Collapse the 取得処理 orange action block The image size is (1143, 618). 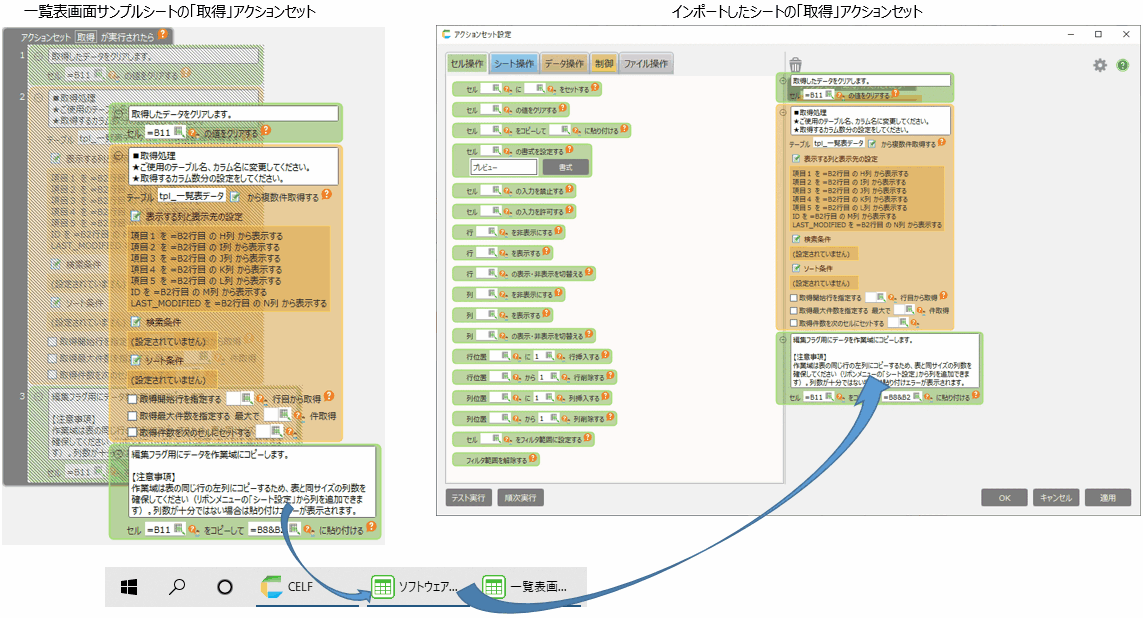[x=783, y=111]
